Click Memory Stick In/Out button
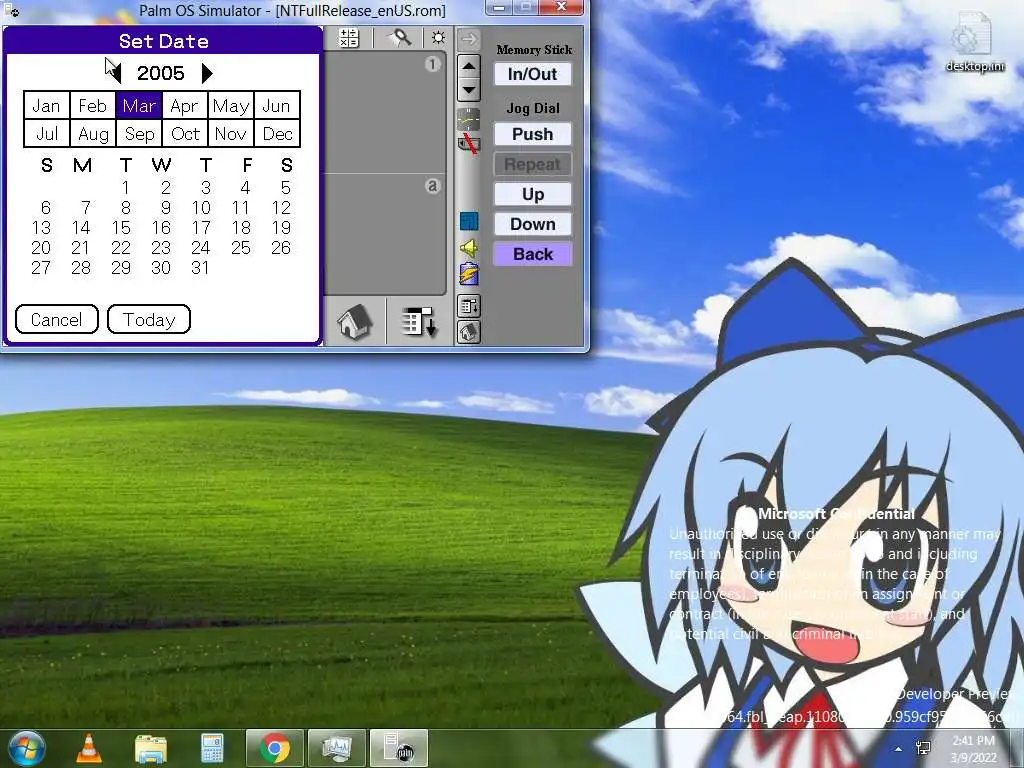 [533, 74]
